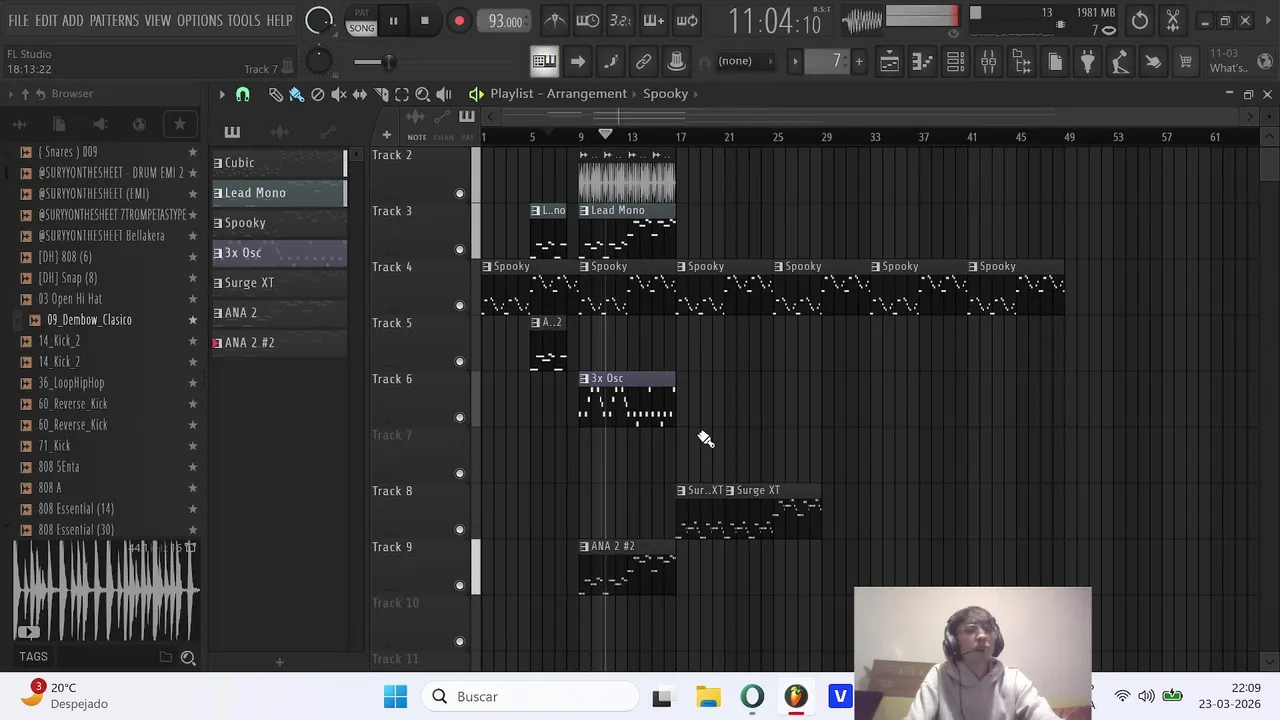Viewport: 1280px width, 720px height.
Task: Open the plugin picker plug icon
Action: point(1087,62)
